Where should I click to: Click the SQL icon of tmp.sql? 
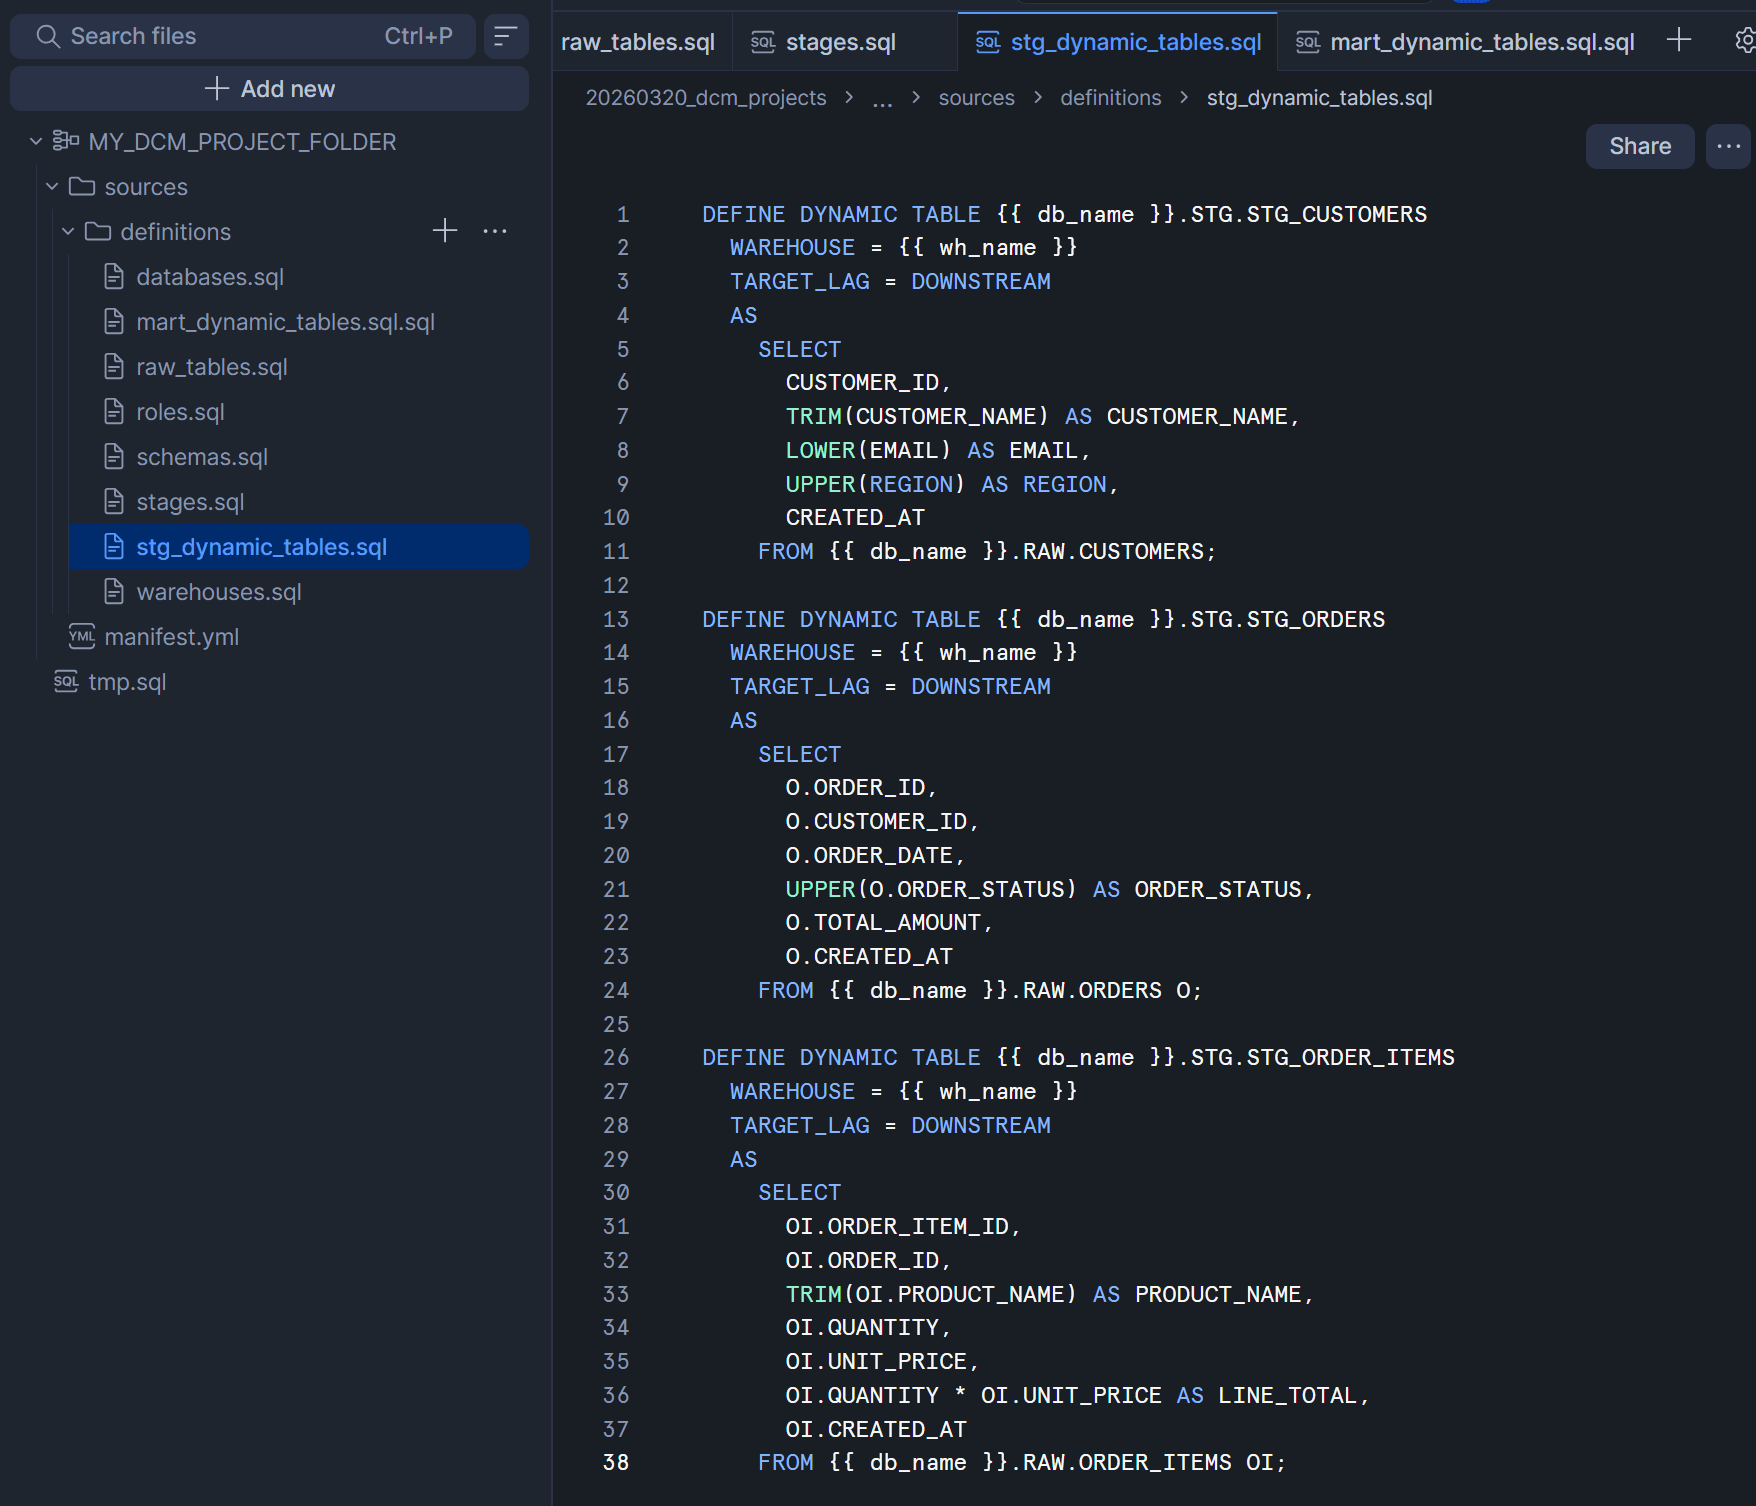(x=66, y=682)
